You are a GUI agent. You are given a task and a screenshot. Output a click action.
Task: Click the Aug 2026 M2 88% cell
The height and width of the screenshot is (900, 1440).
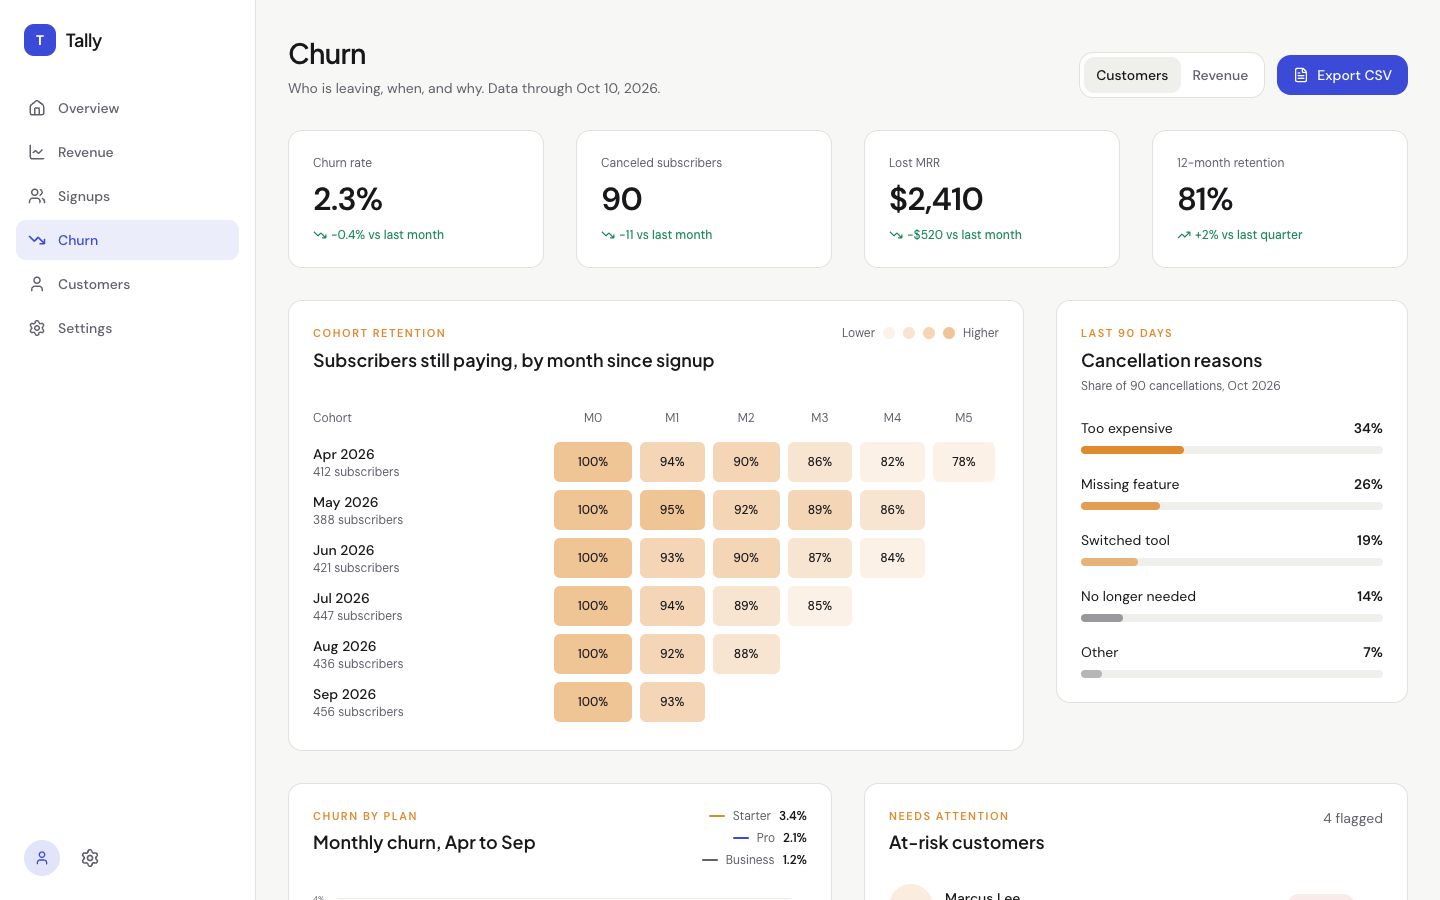click(746, 654)
